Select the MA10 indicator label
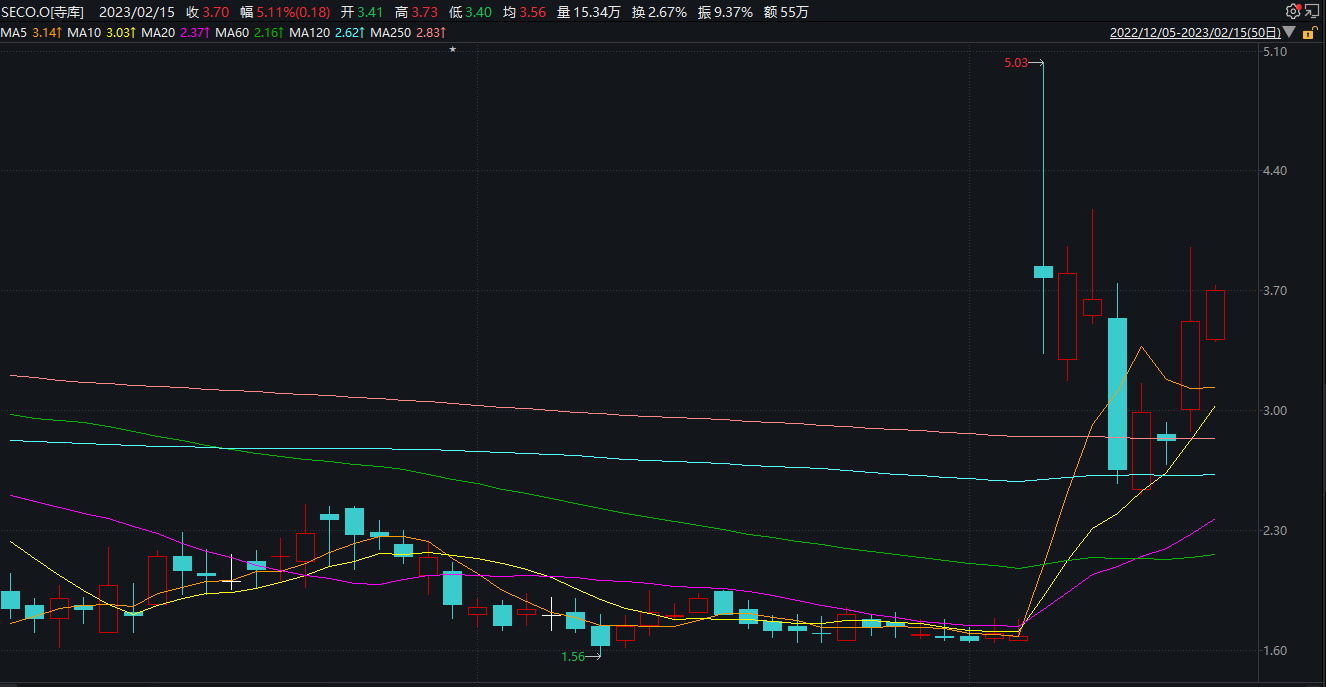Screen dimensions: 1326x687 pos(102,33)
